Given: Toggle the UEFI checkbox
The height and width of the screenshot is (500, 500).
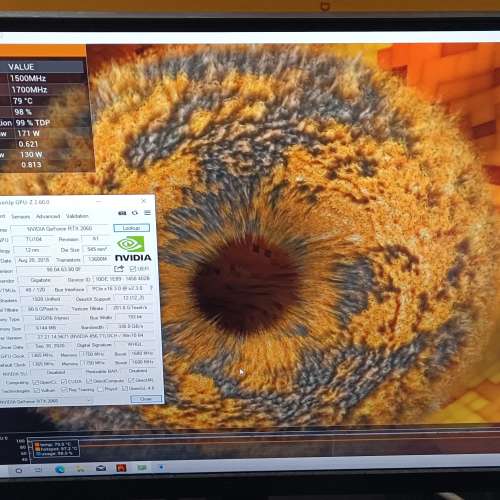Looking at the screenshot, I should click(133, 268).
